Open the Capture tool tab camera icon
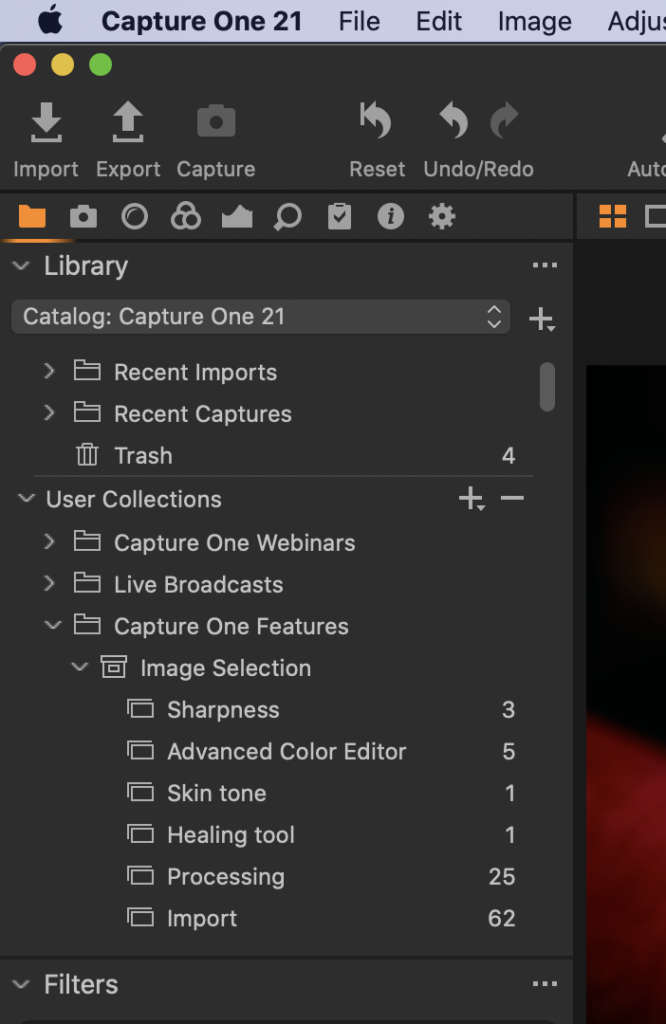 coord(84,216)
